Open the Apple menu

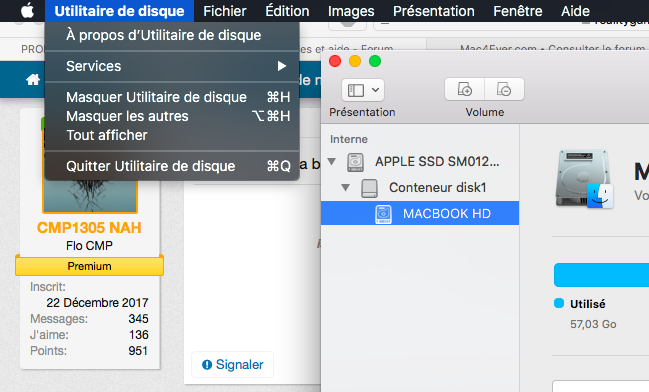click(27, 11)
